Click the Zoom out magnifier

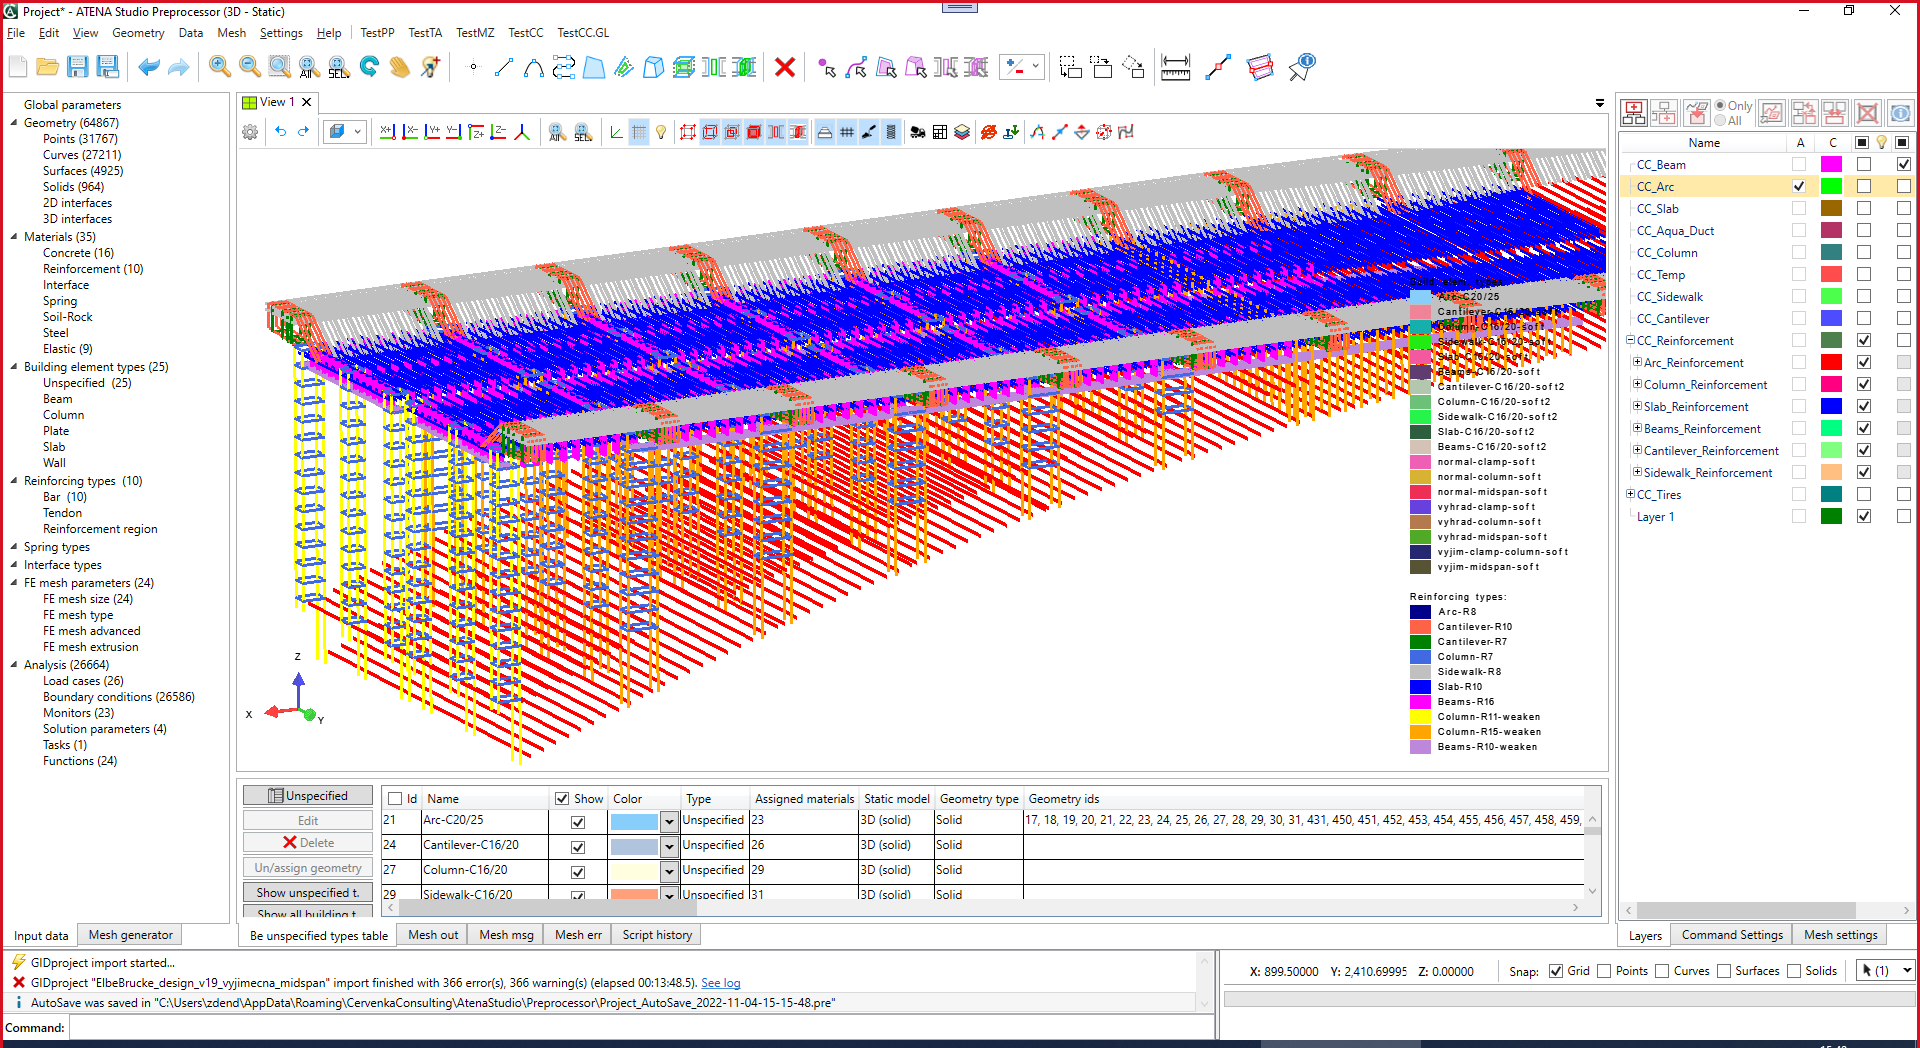click(x=250, y=67)
